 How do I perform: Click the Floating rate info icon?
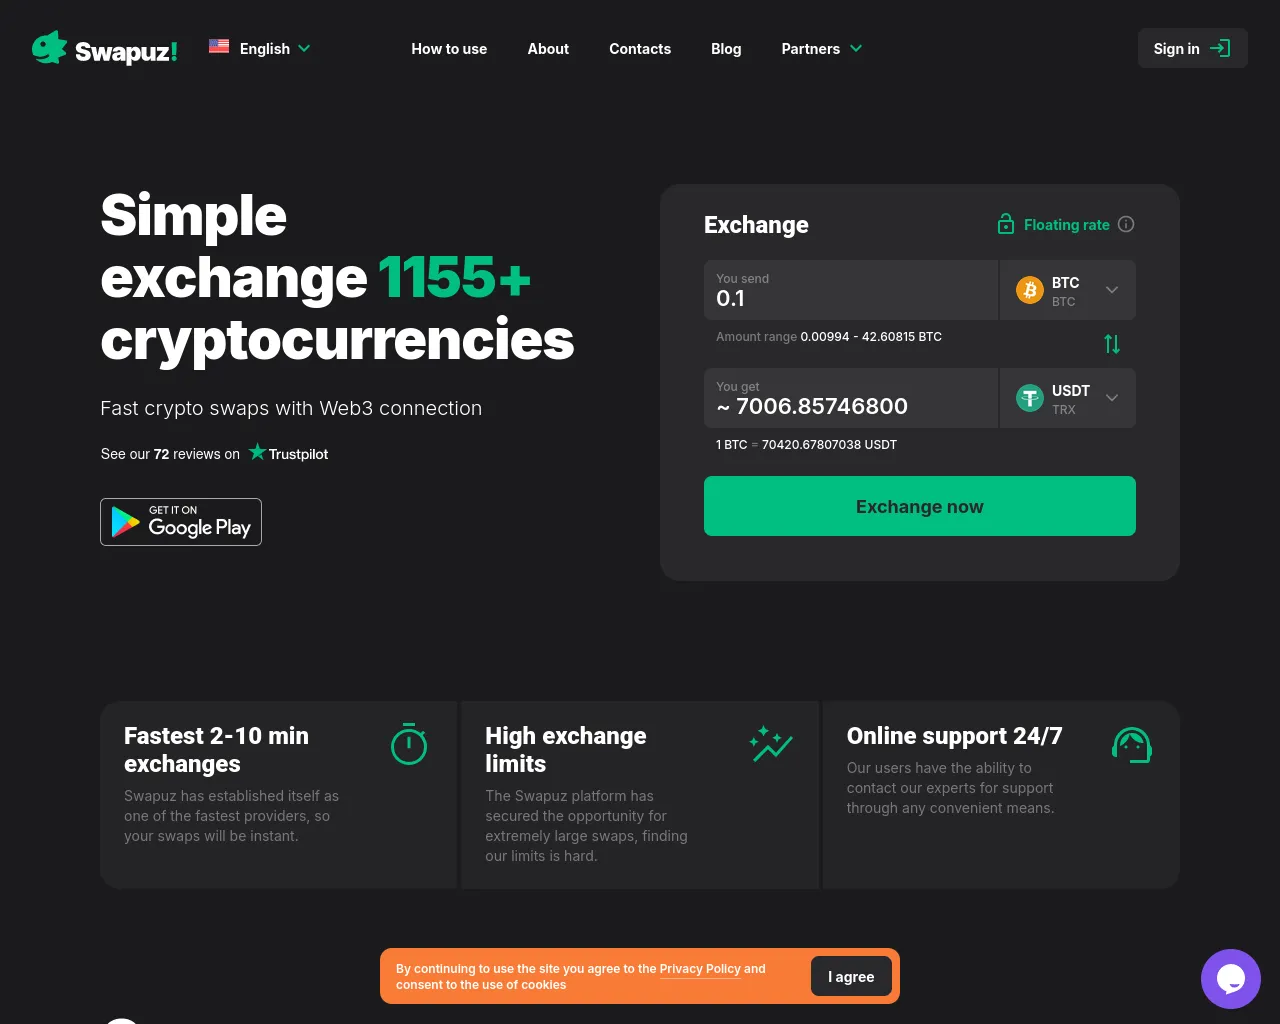tap(1126, 224)
